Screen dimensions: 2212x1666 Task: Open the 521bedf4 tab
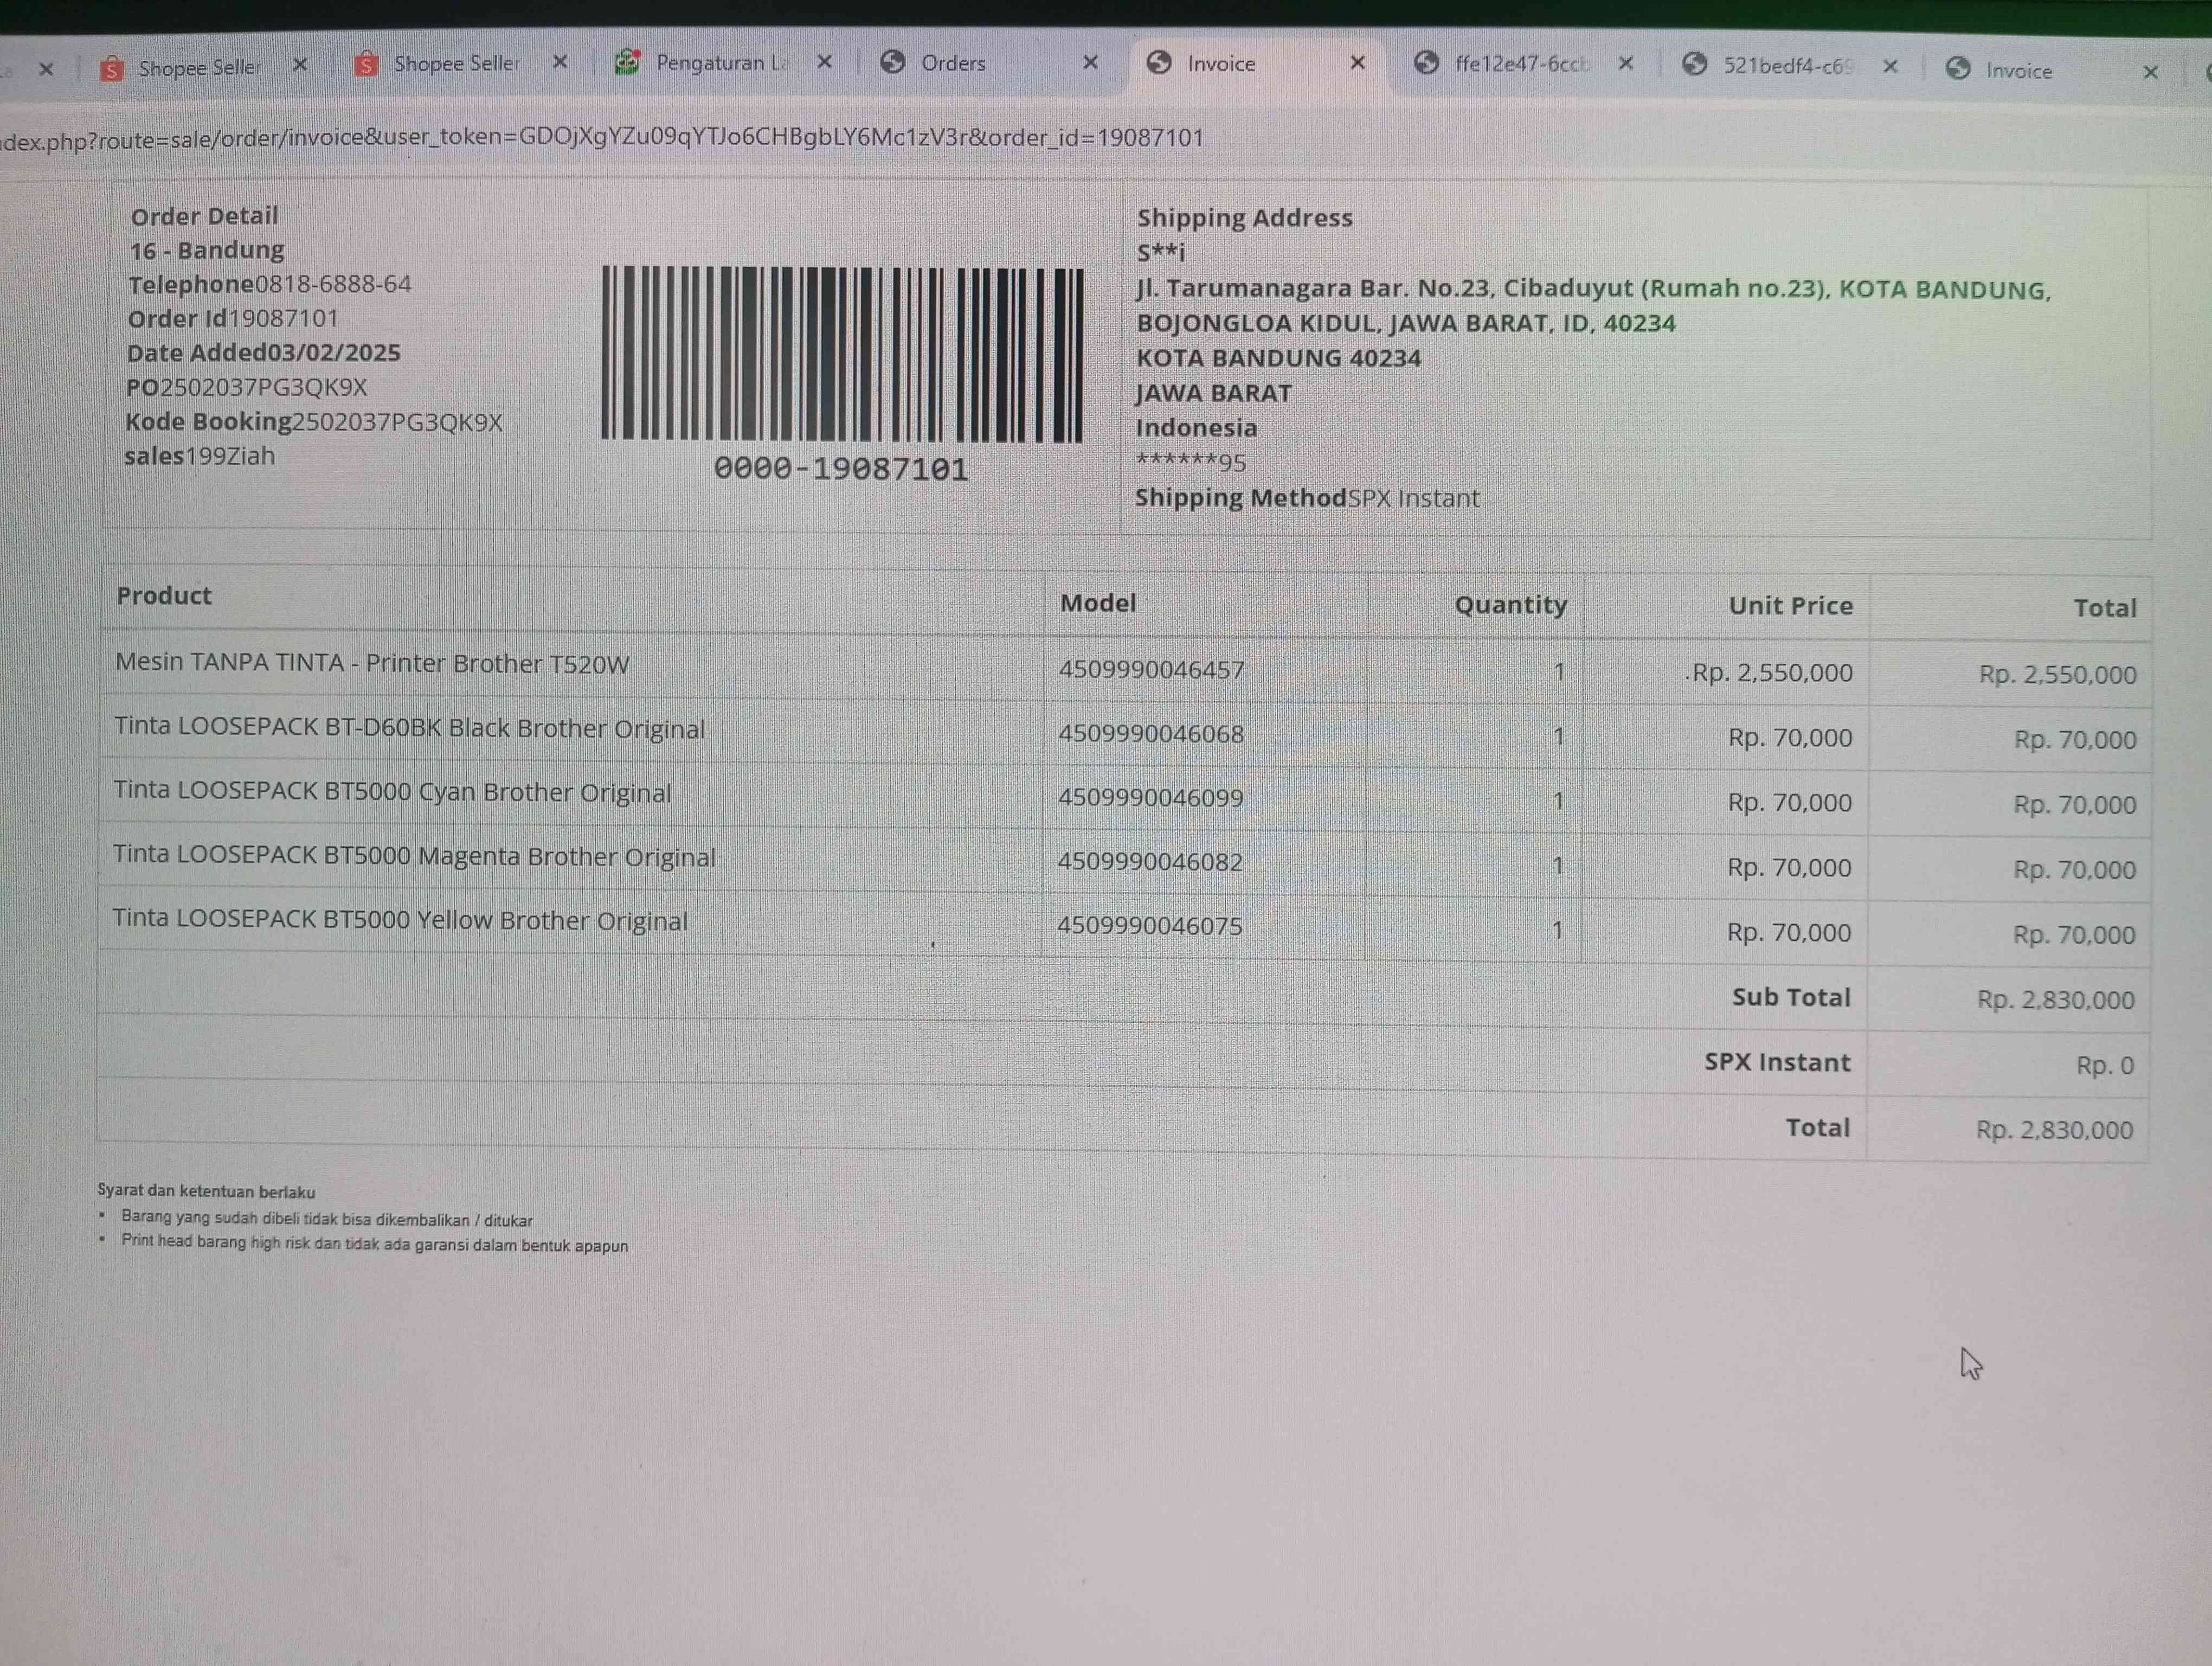1787,66
